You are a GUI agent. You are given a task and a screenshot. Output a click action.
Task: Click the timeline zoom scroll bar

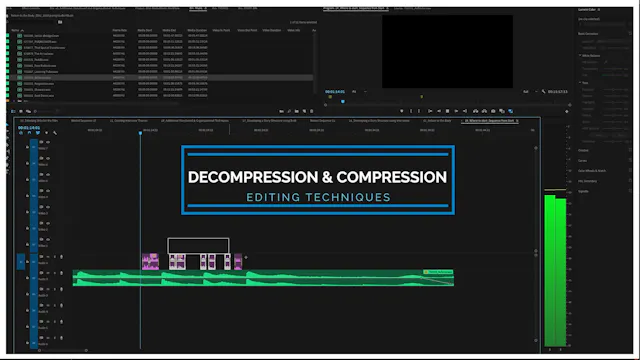click(62, 350)
